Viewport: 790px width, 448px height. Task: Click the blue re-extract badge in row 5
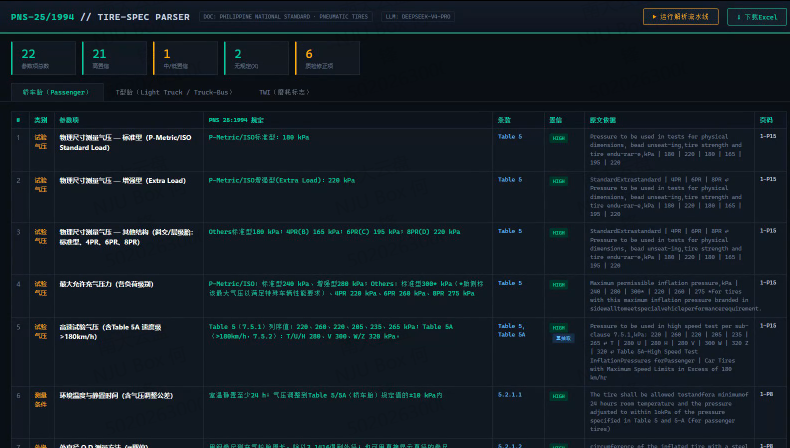(563, 338)
